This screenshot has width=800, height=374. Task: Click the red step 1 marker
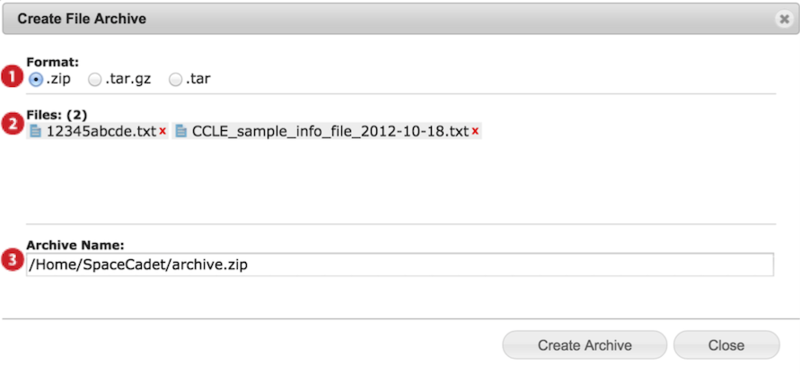[x=12, y=78]
